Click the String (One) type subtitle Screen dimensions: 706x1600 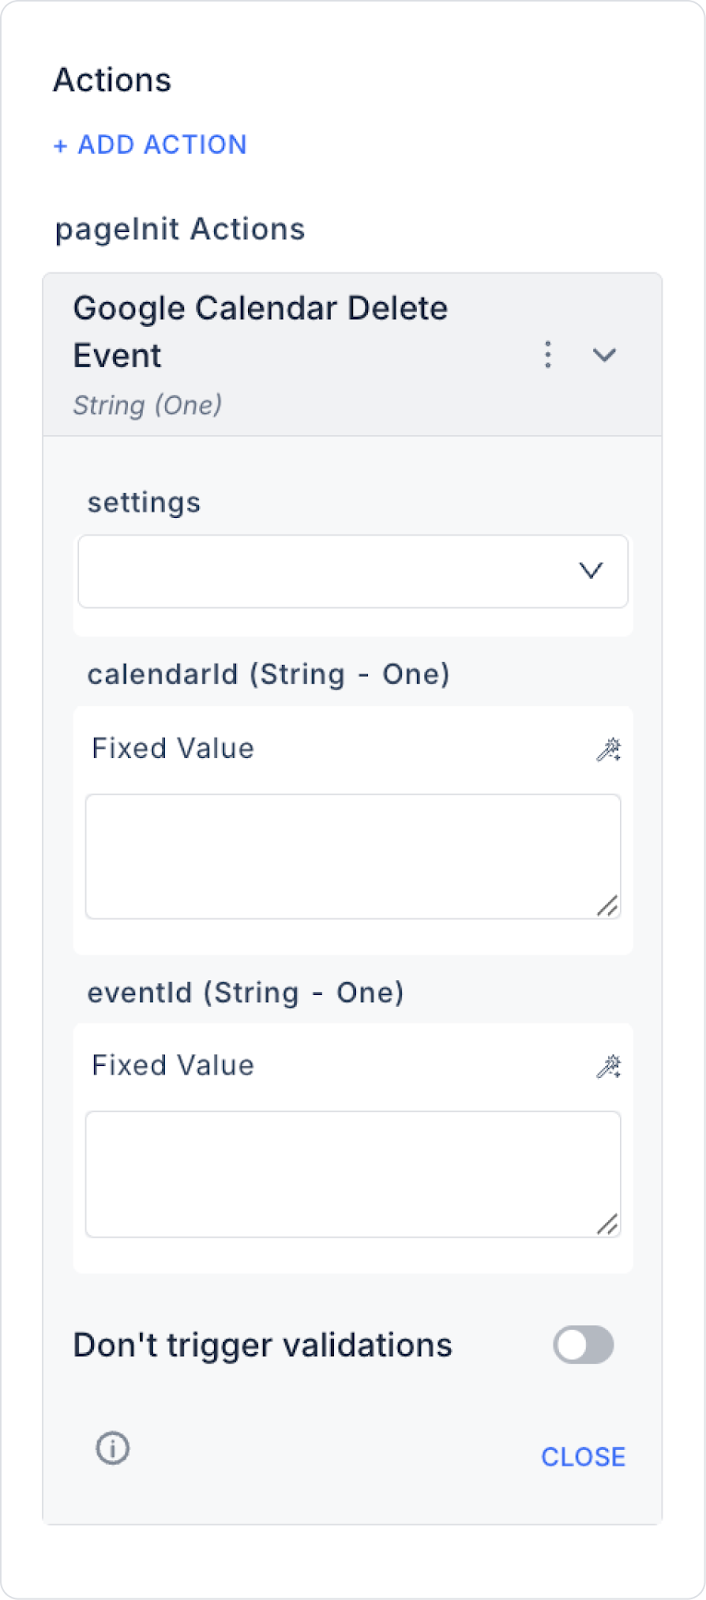(148, 405)
